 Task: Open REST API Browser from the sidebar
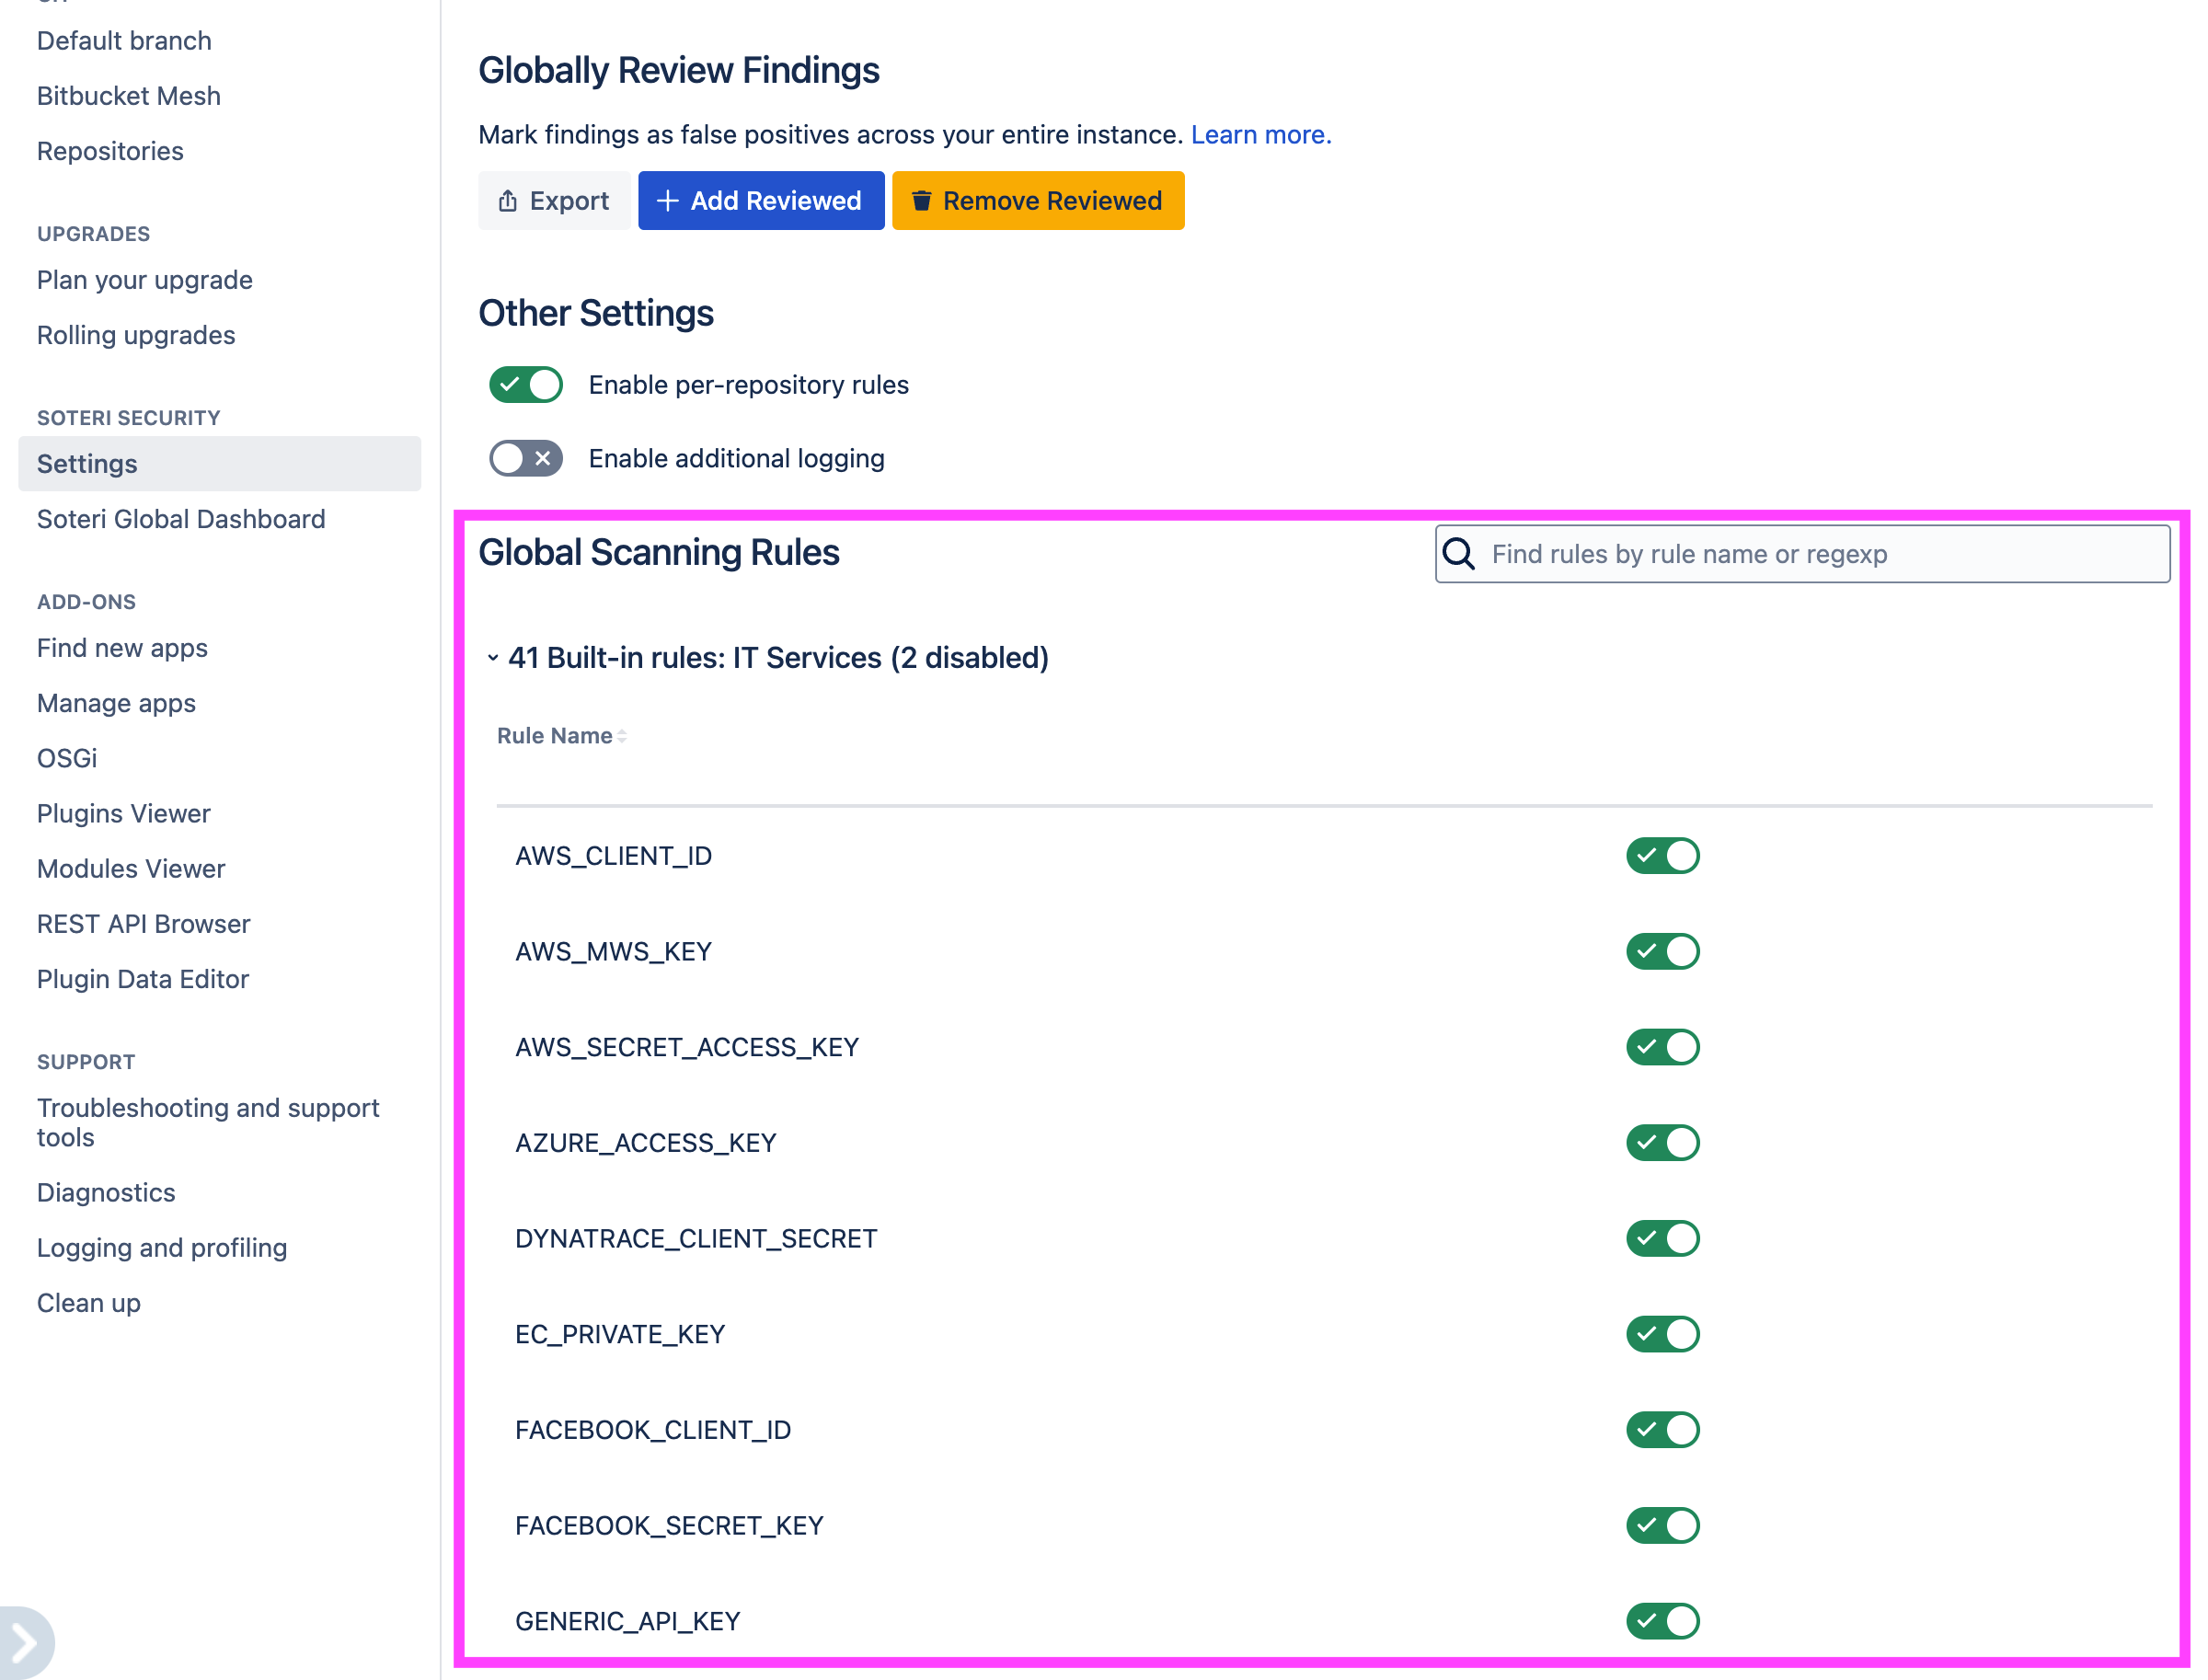click(143, 923)
